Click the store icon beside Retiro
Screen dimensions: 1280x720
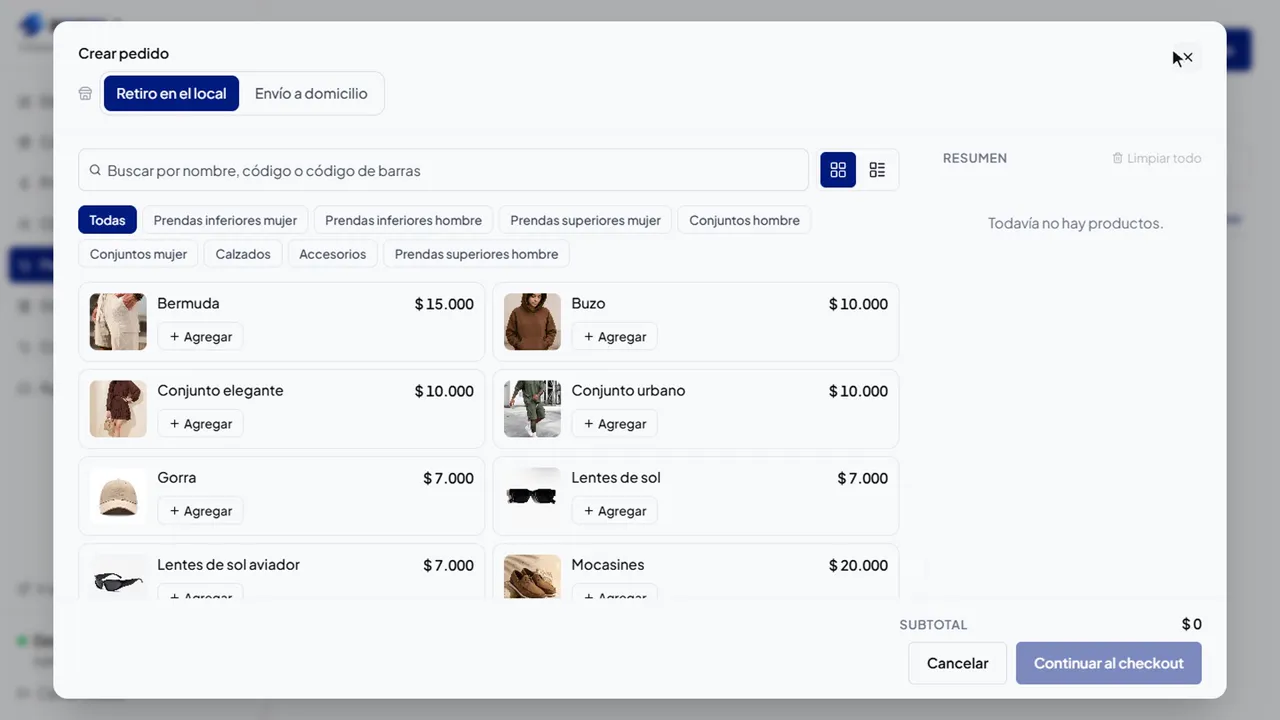point(85,94)
